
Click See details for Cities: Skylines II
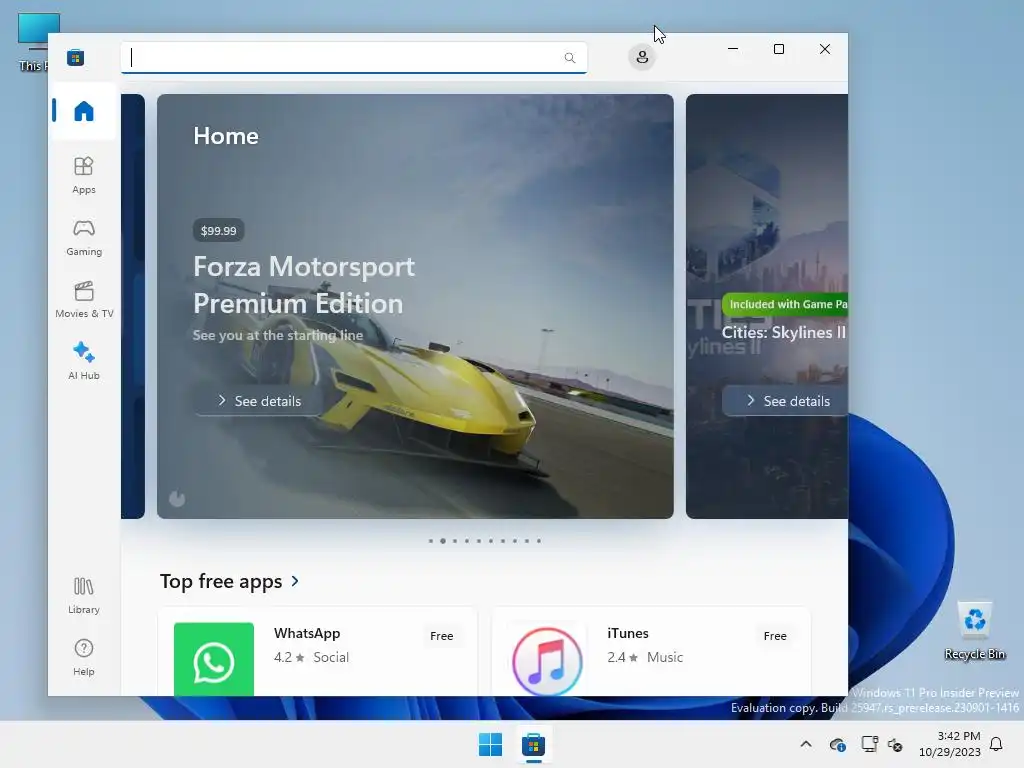pyautogui.click(x=786, y=401)
